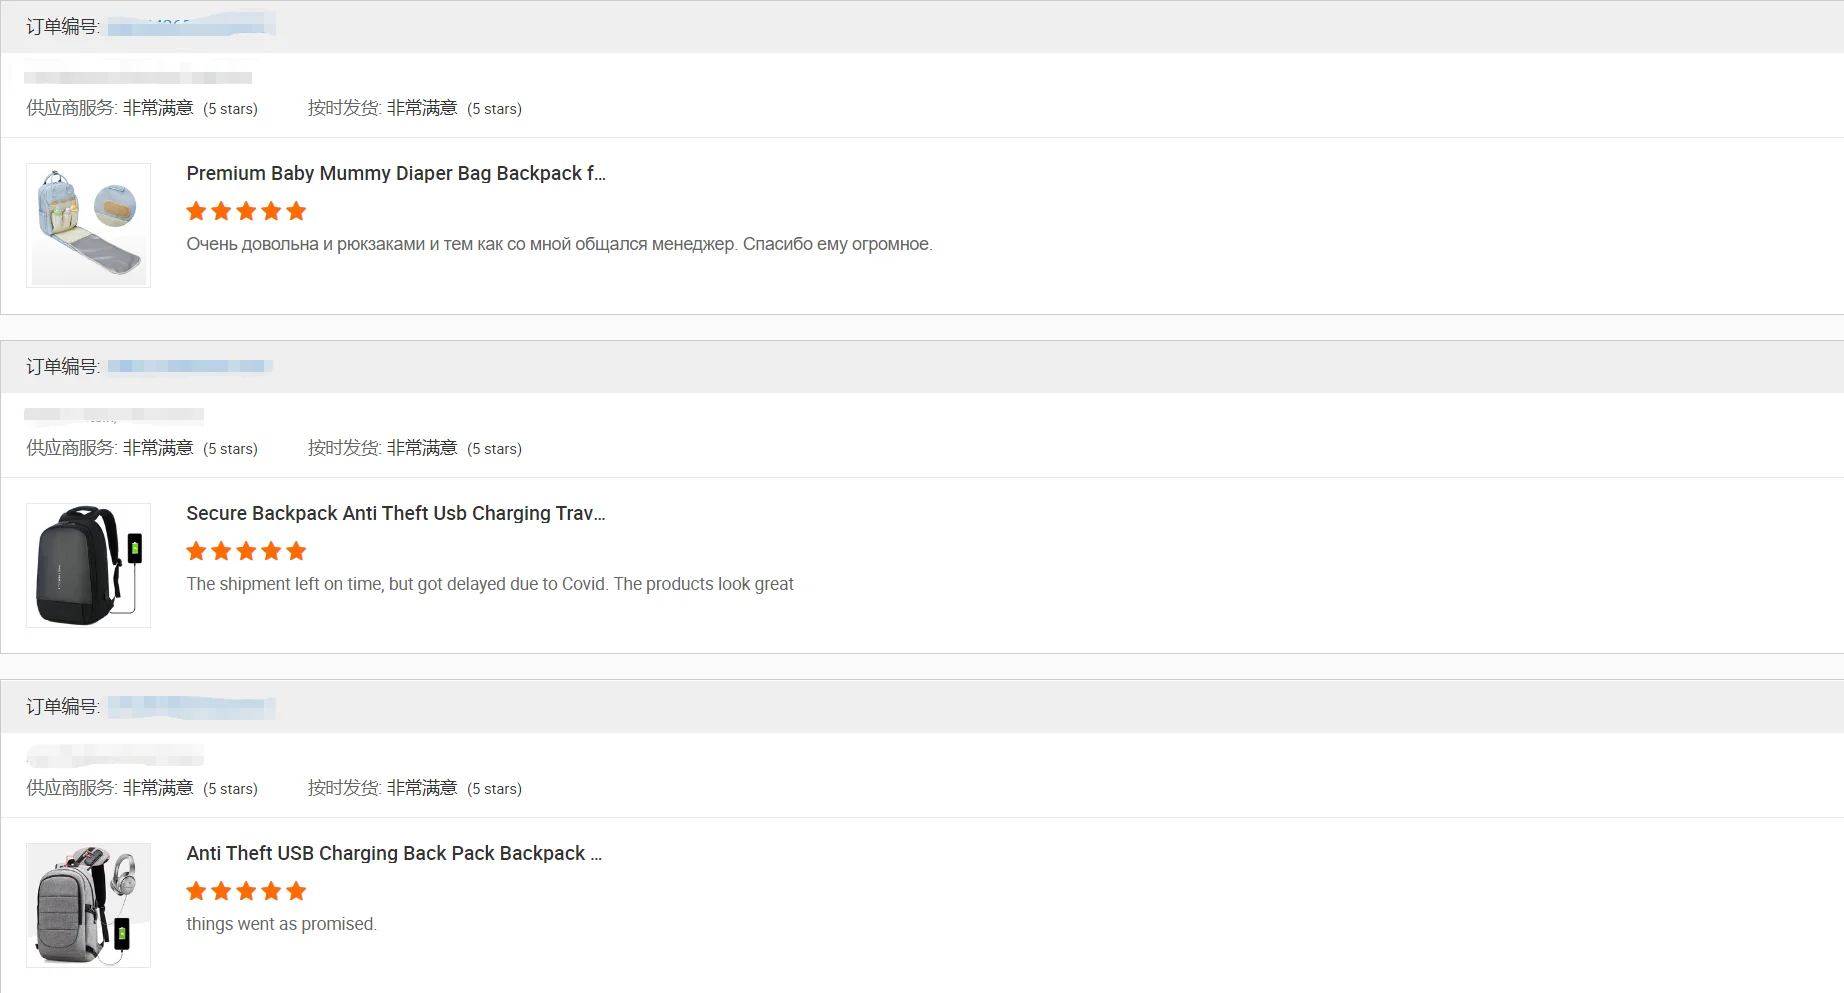Click the Secure Backpack review's fifth star

[296, 551]
